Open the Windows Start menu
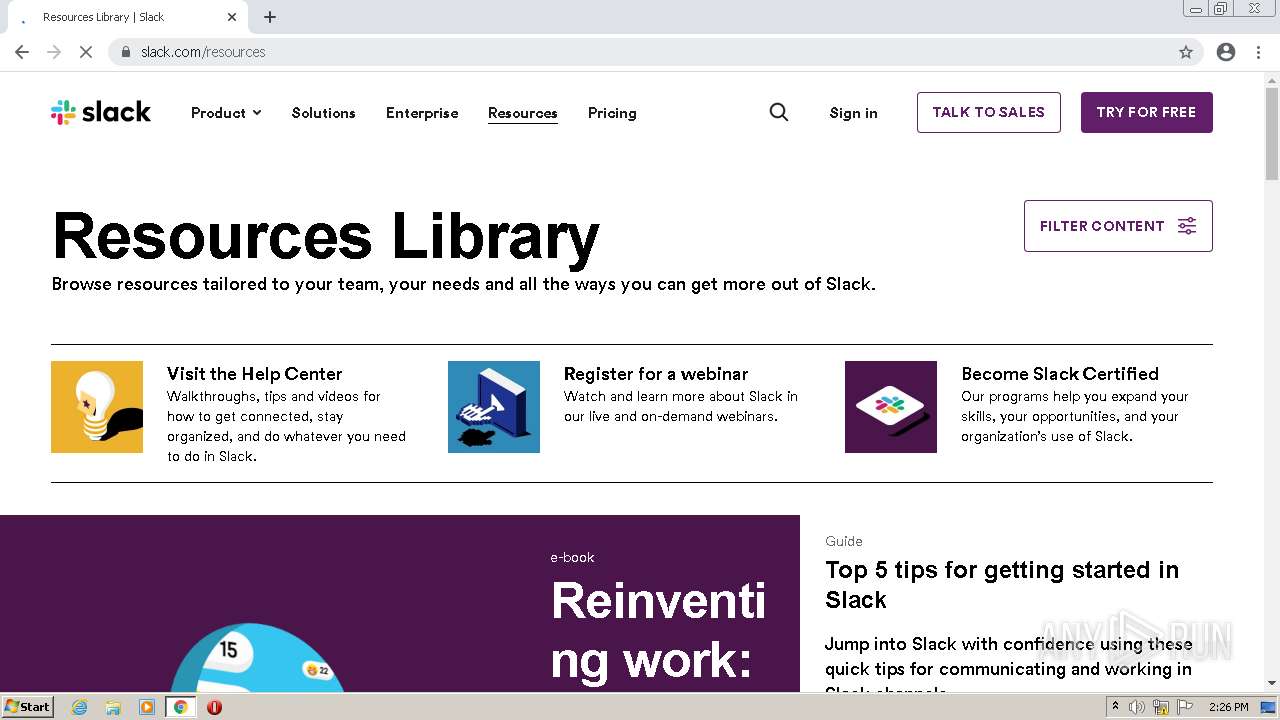Image resolution: width=1280 pixels, height=720 pixels. coord(27,707)
